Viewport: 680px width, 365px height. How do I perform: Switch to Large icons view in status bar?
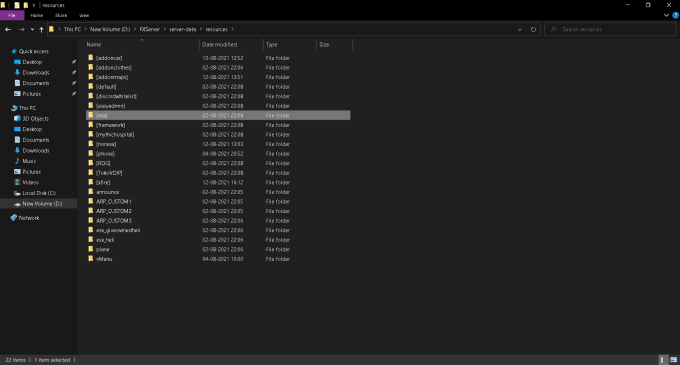pos(673,360)
